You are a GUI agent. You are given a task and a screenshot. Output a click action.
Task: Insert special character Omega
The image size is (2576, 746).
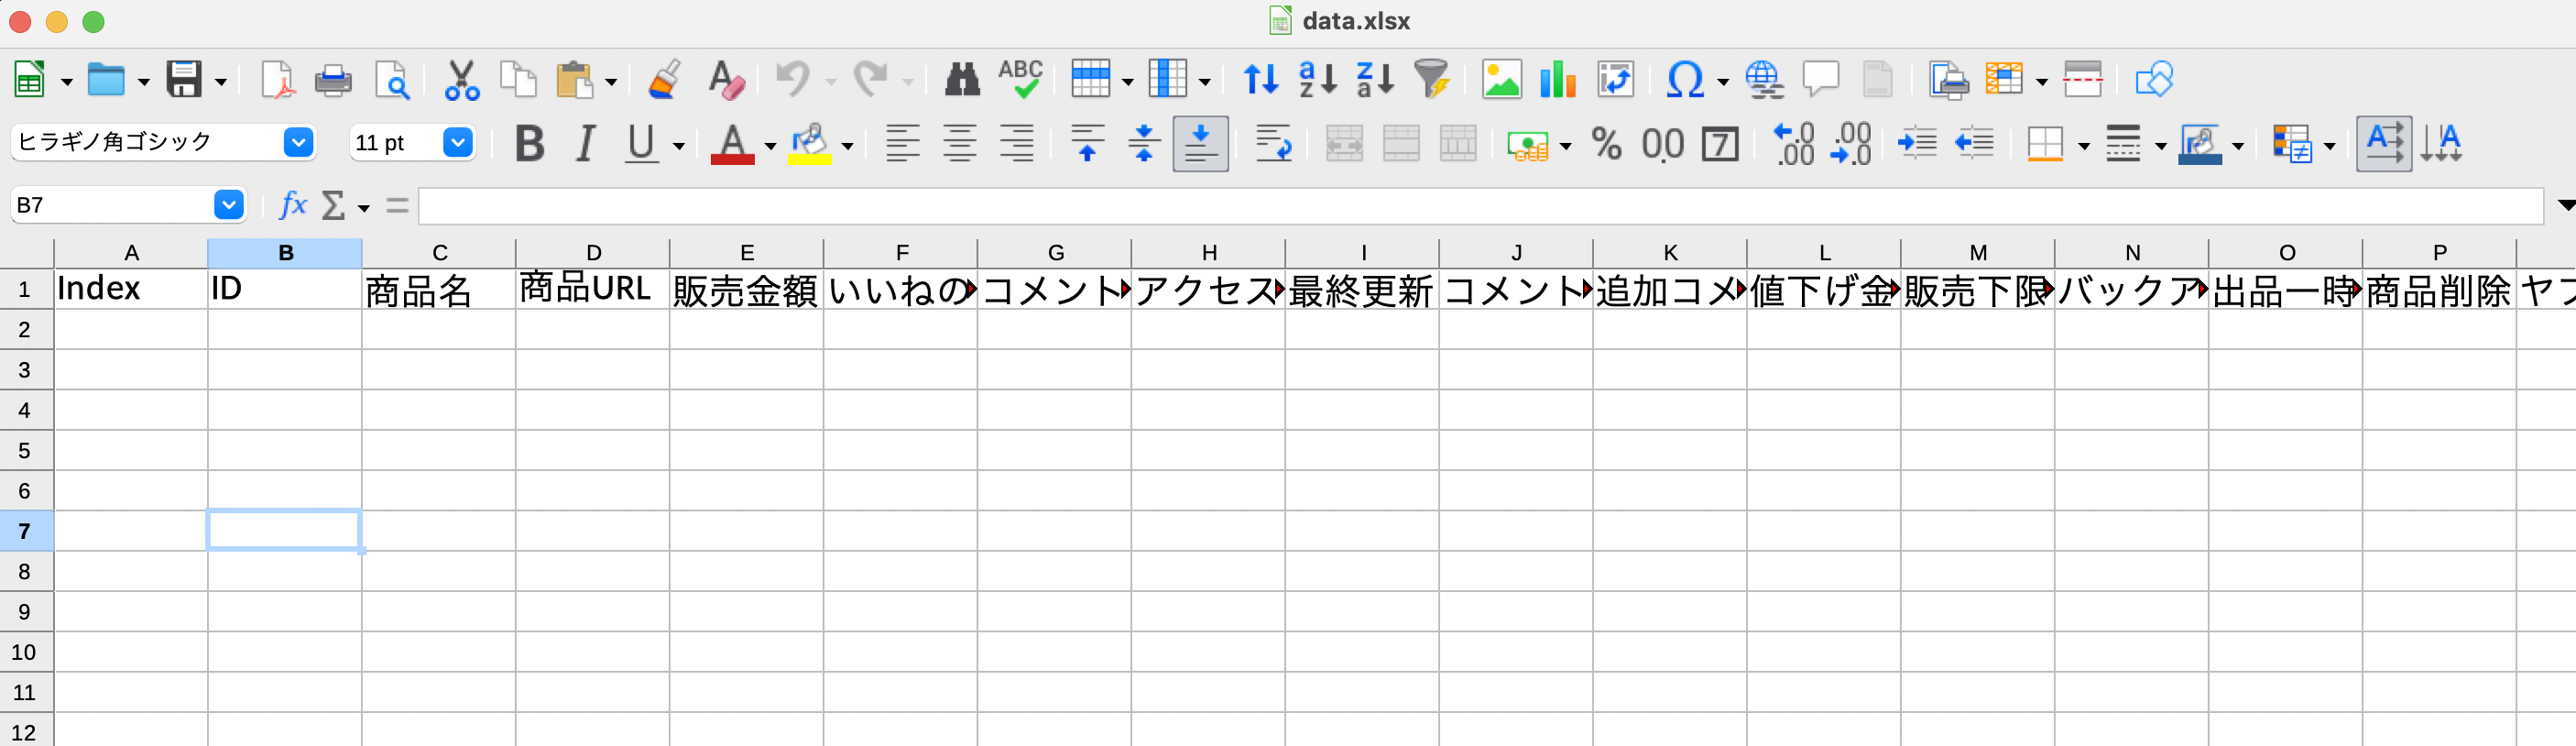pyautogui.click(x=1685, y=80)
